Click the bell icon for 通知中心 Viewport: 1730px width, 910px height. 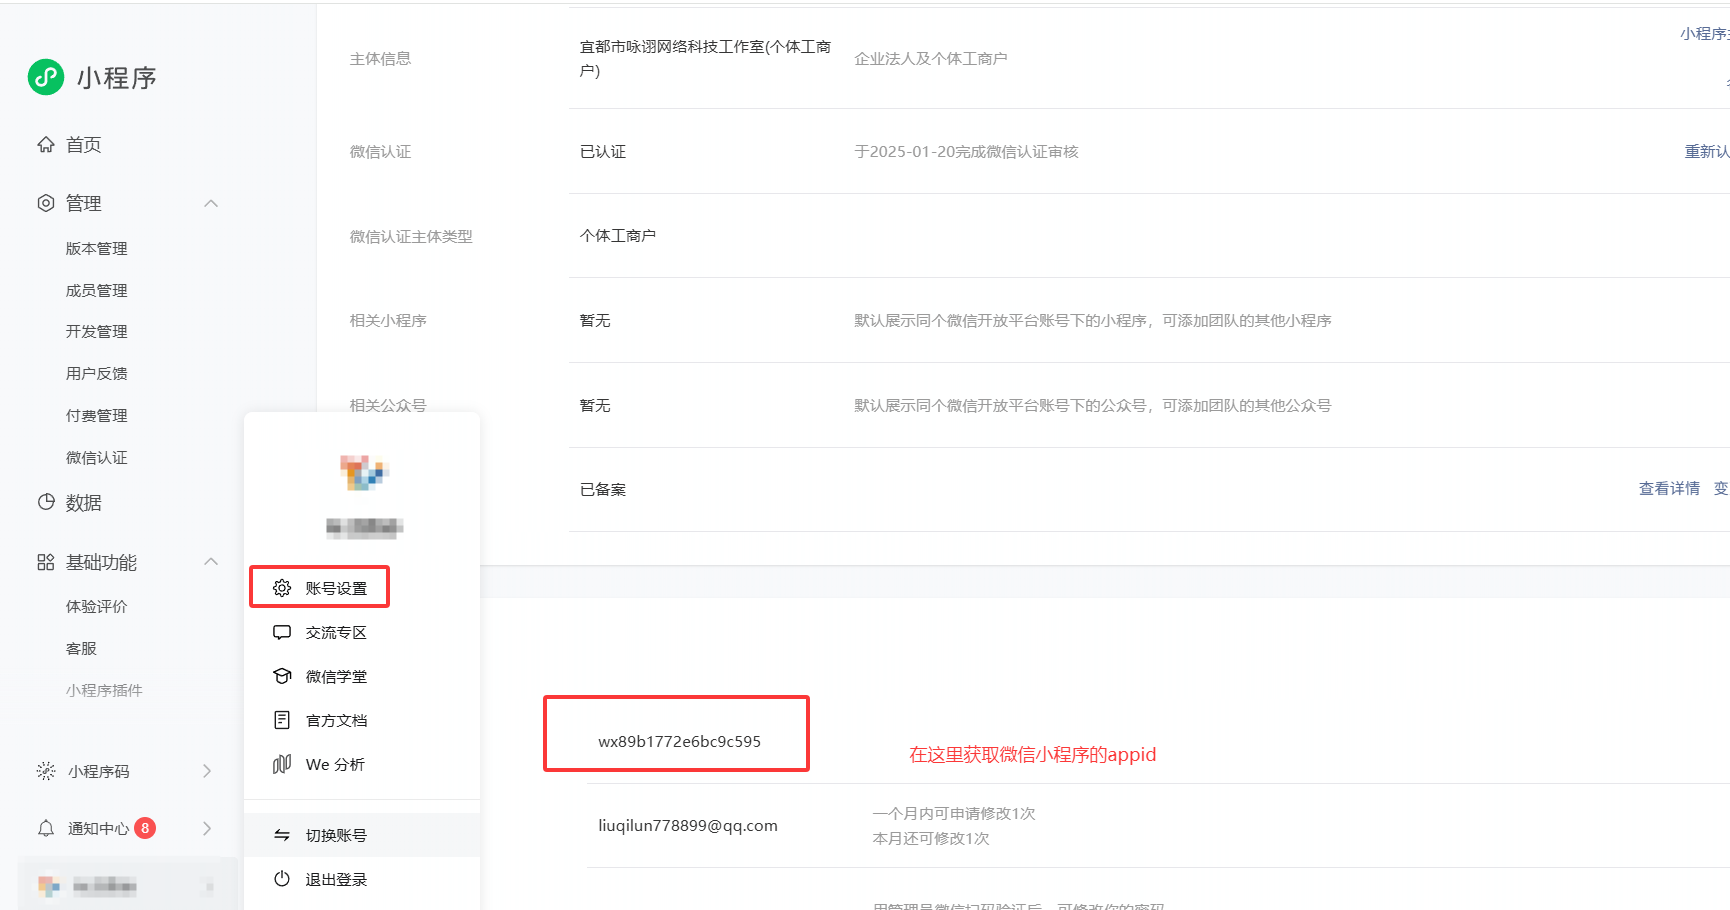tap(46, 828)
